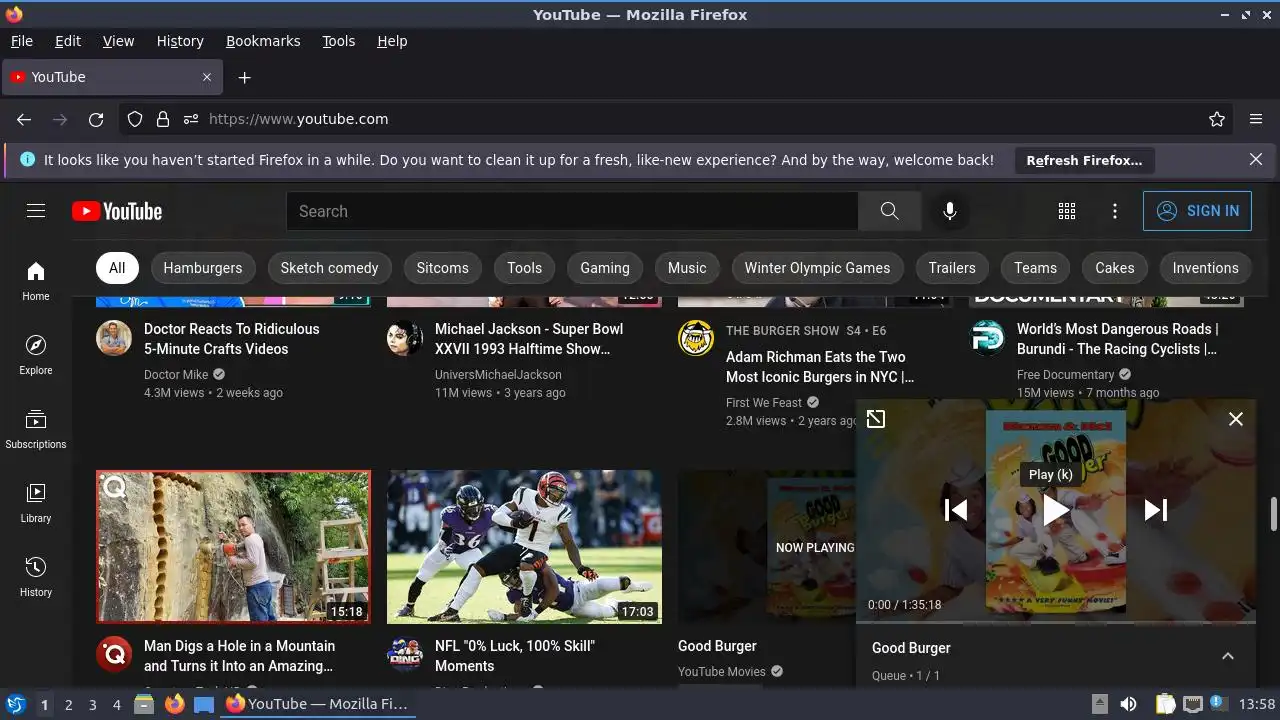Screen dimensions: 1280x720
Task: Open World's Most Dangerous Roads title
Action: (1117, 339)
